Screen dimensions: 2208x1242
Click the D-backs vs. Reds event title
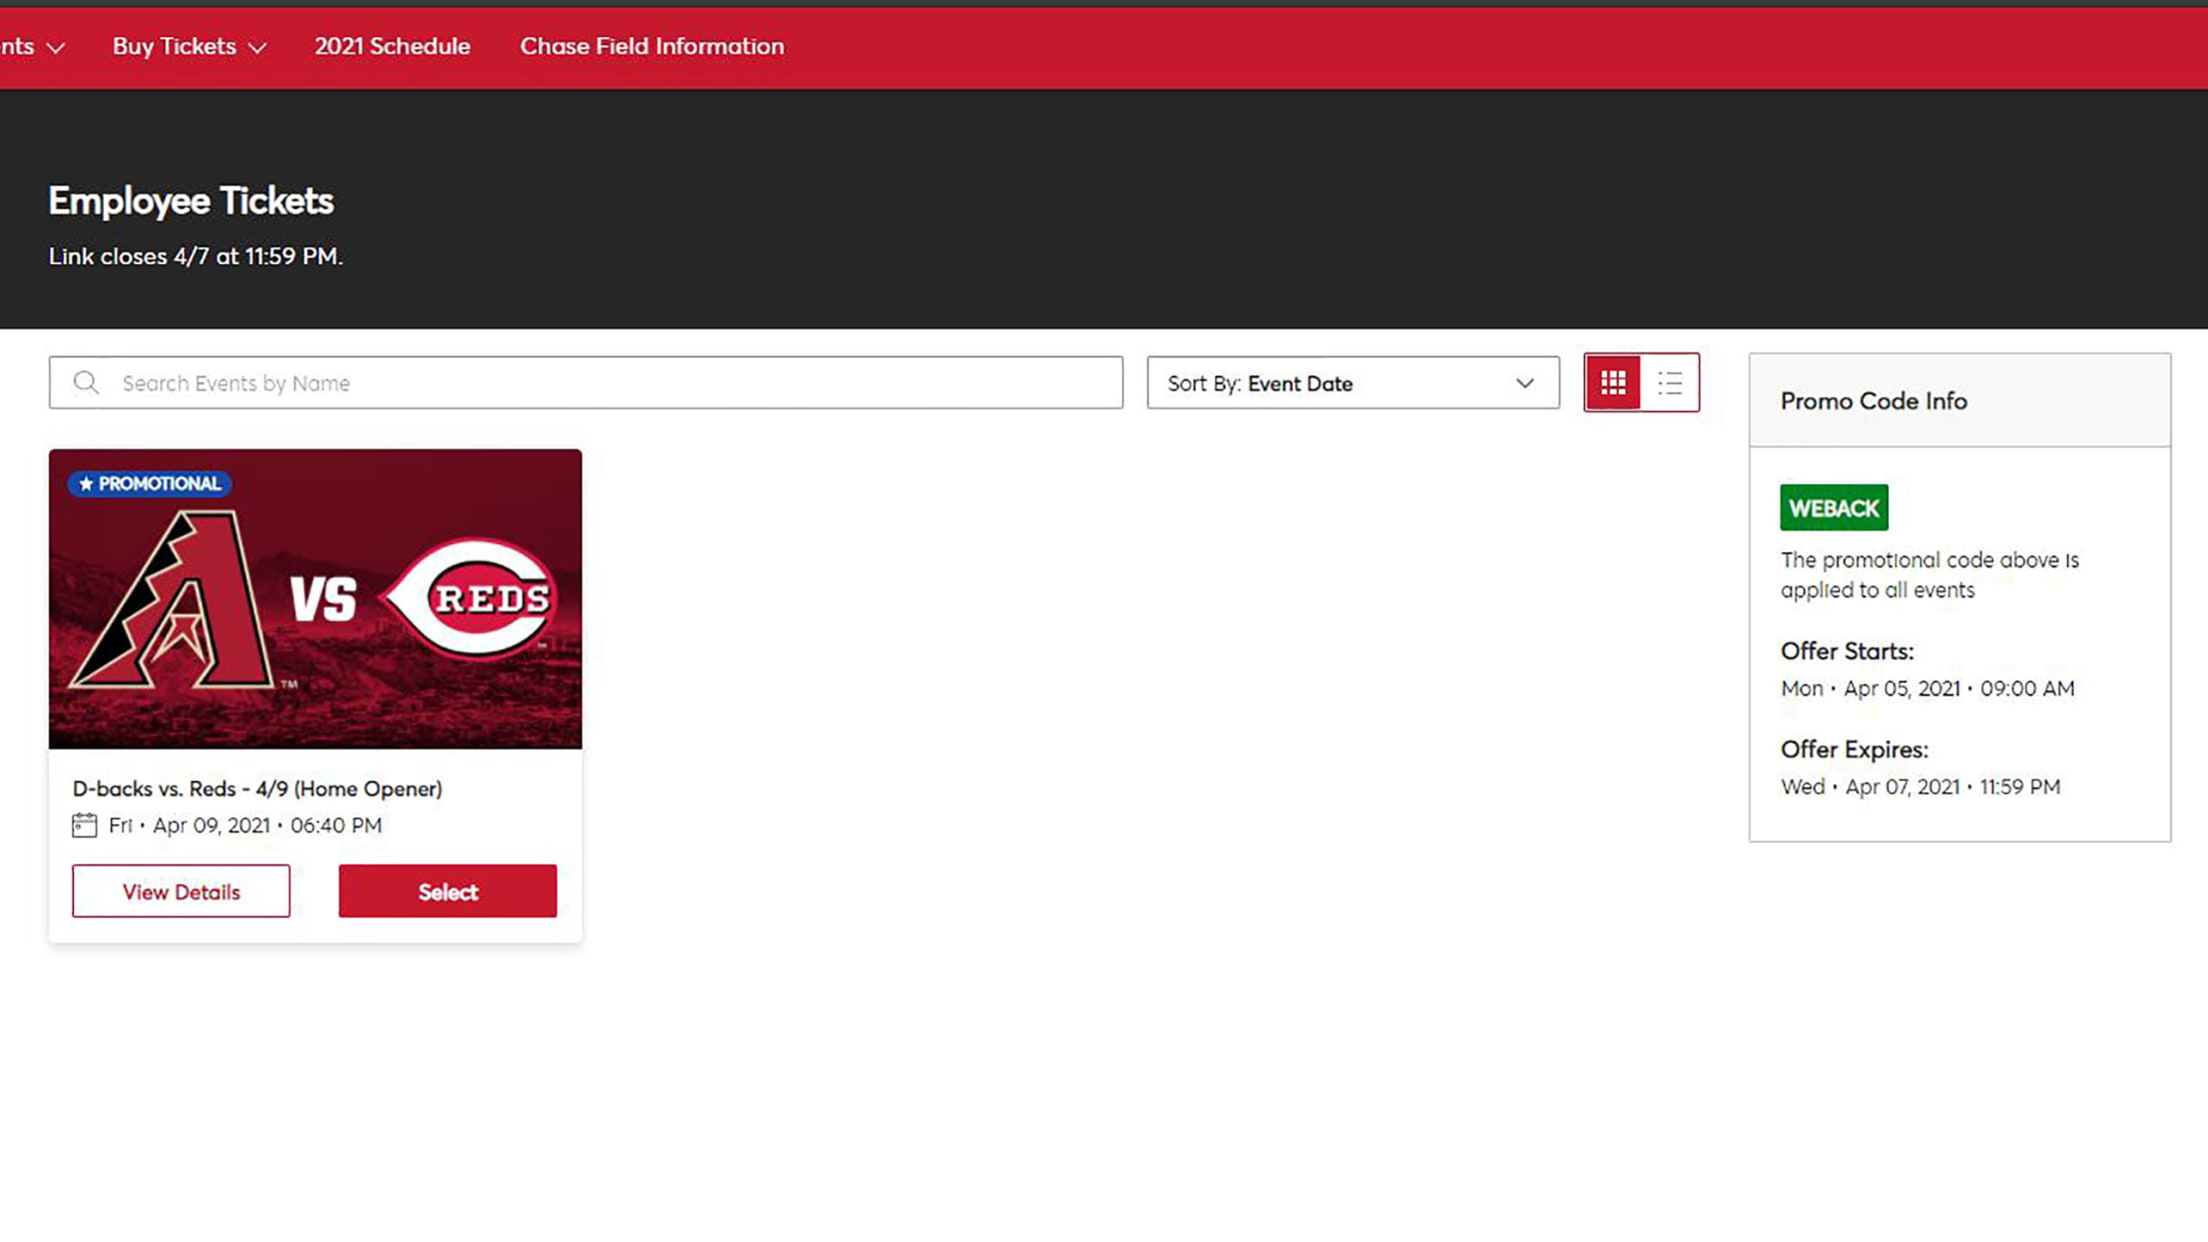tap(257, 788)
